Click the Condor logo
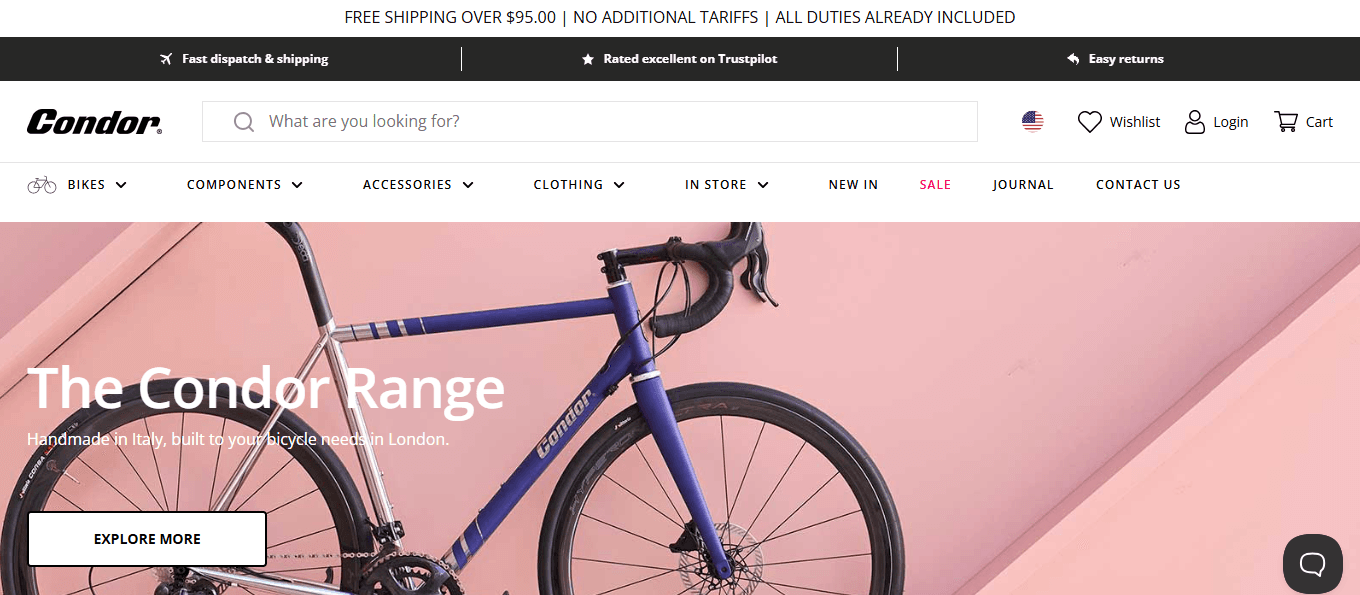 coord(94,122)
